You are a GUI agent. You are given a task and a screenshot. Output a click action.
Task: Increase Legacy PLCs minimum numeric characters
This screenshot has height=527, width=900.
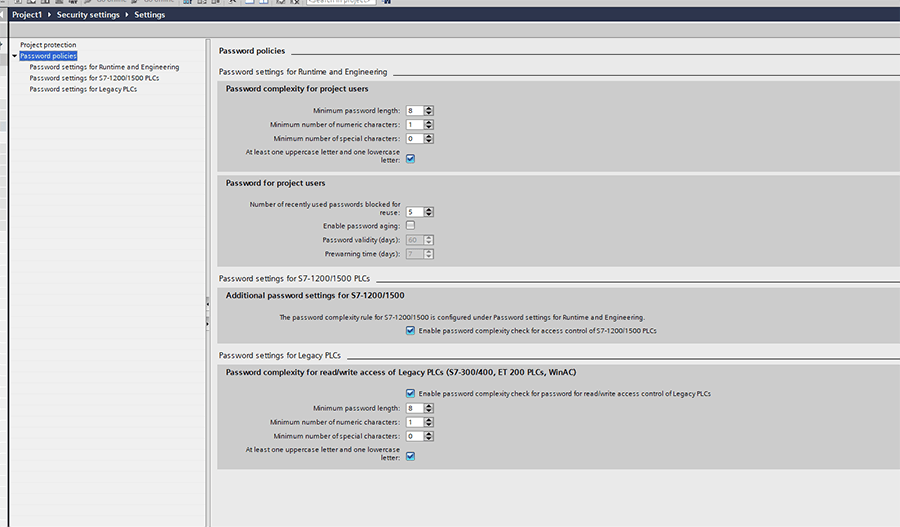pyautogui.click(x=429, y=420)
